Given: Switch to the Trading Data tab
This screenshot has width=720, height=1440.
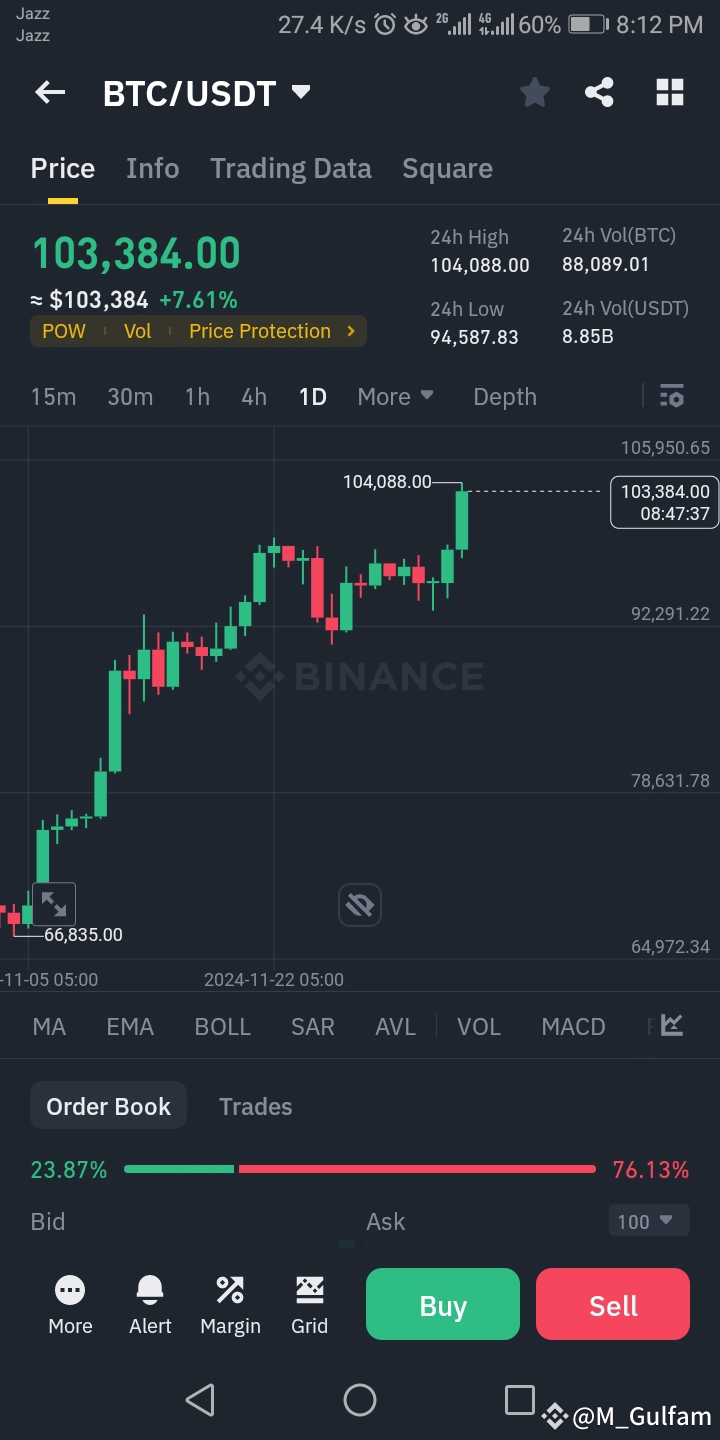Looking at the screenshot, I should [291, 168].
